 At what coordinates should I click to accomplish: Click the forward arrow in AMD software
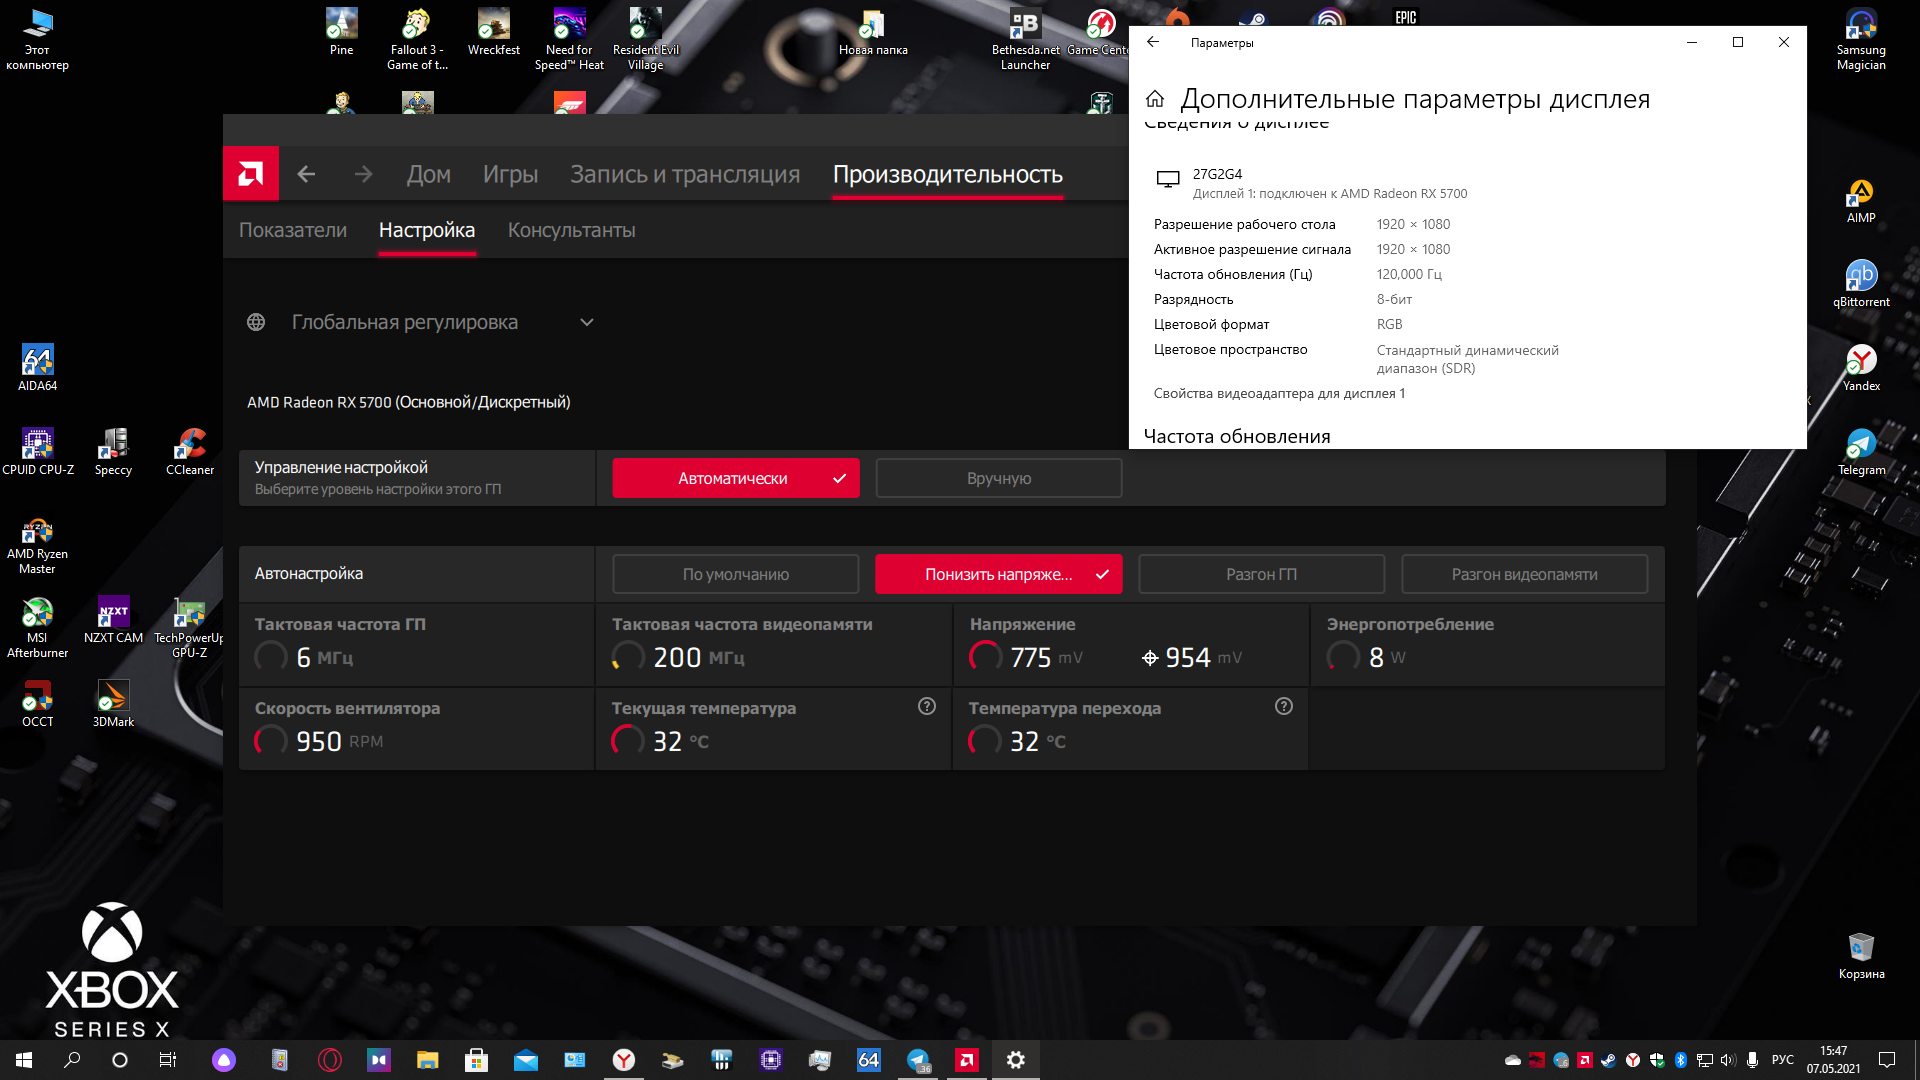[363, 174]
